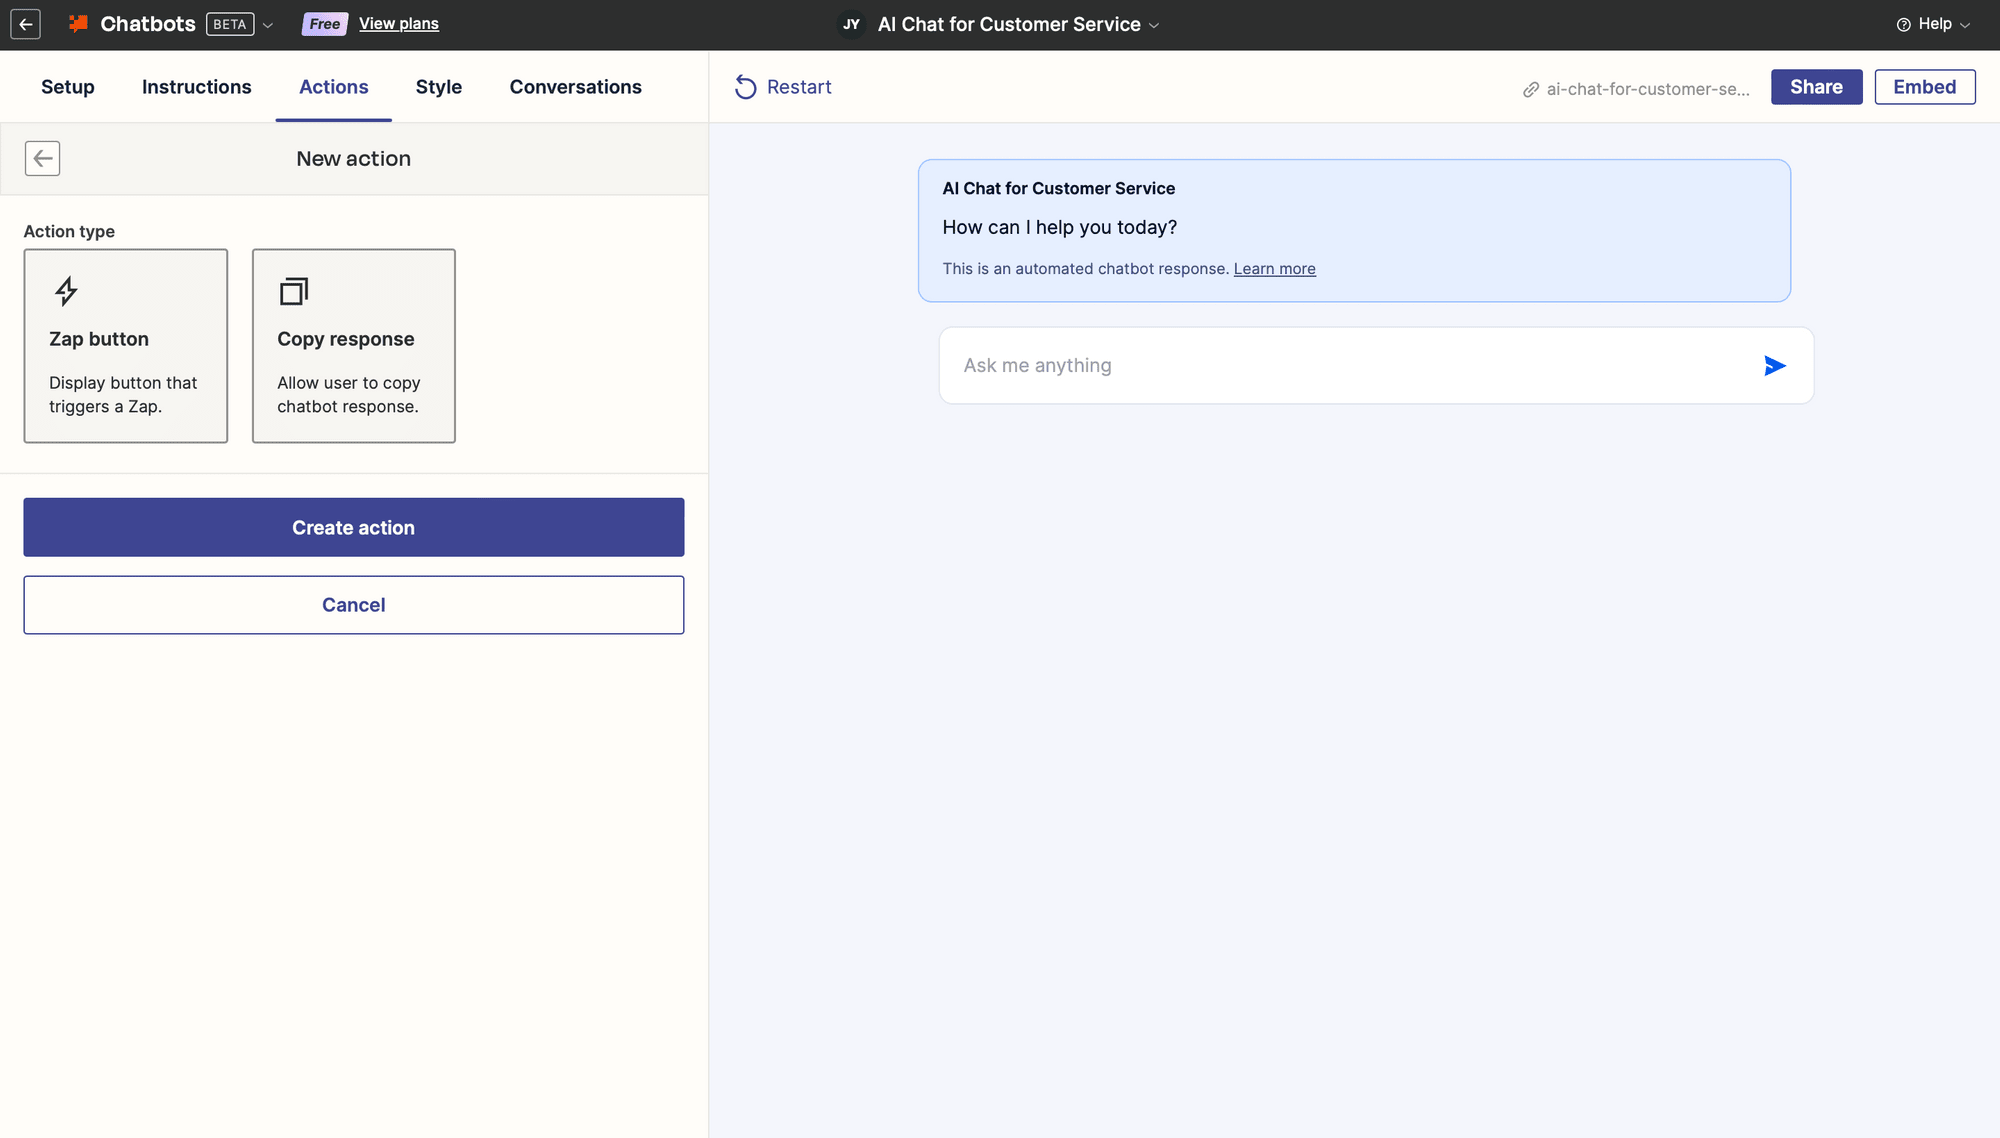
Task: Open Help via the question mark icon
Action: (1903, 24)
